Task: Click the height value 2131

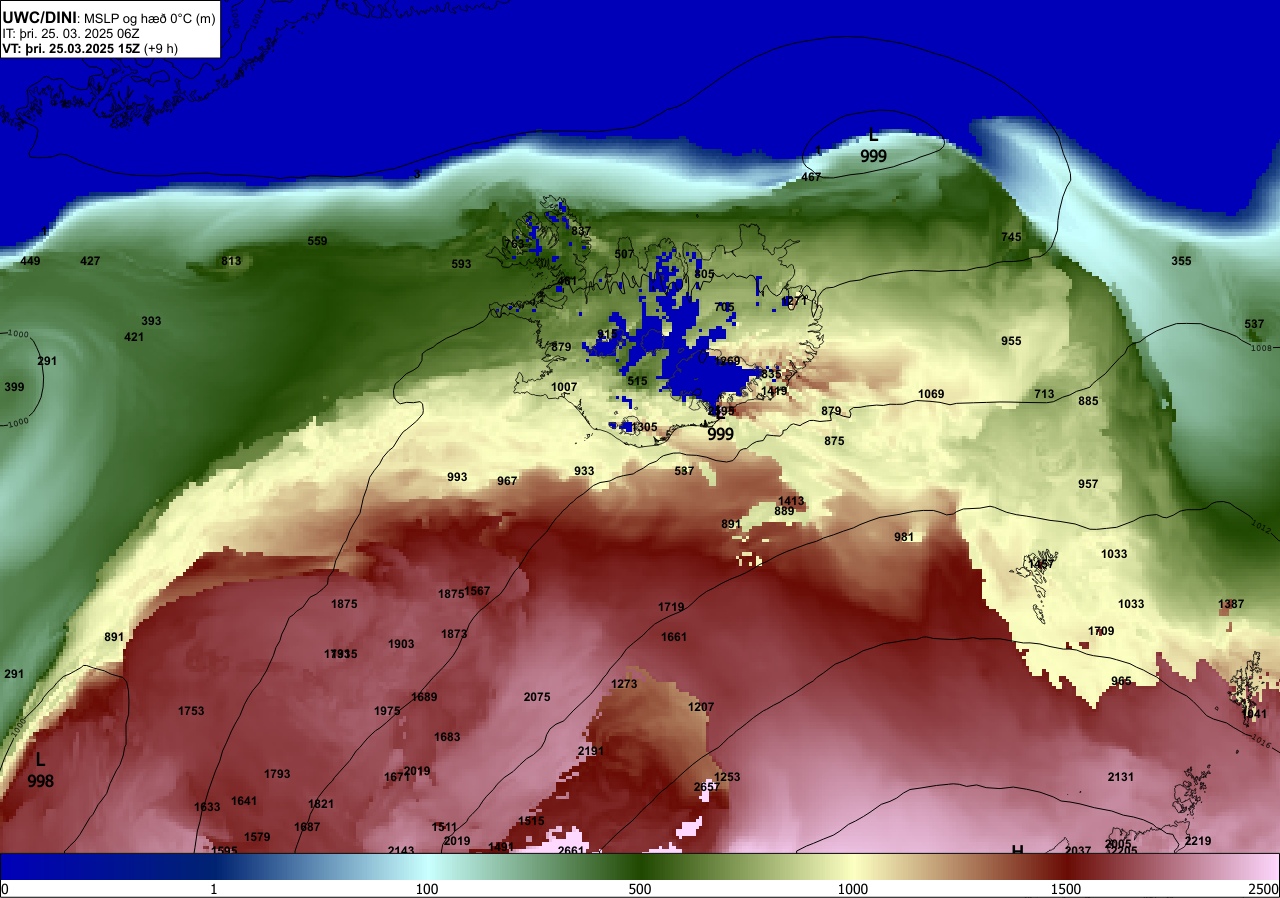Action: pos(1121,777)
